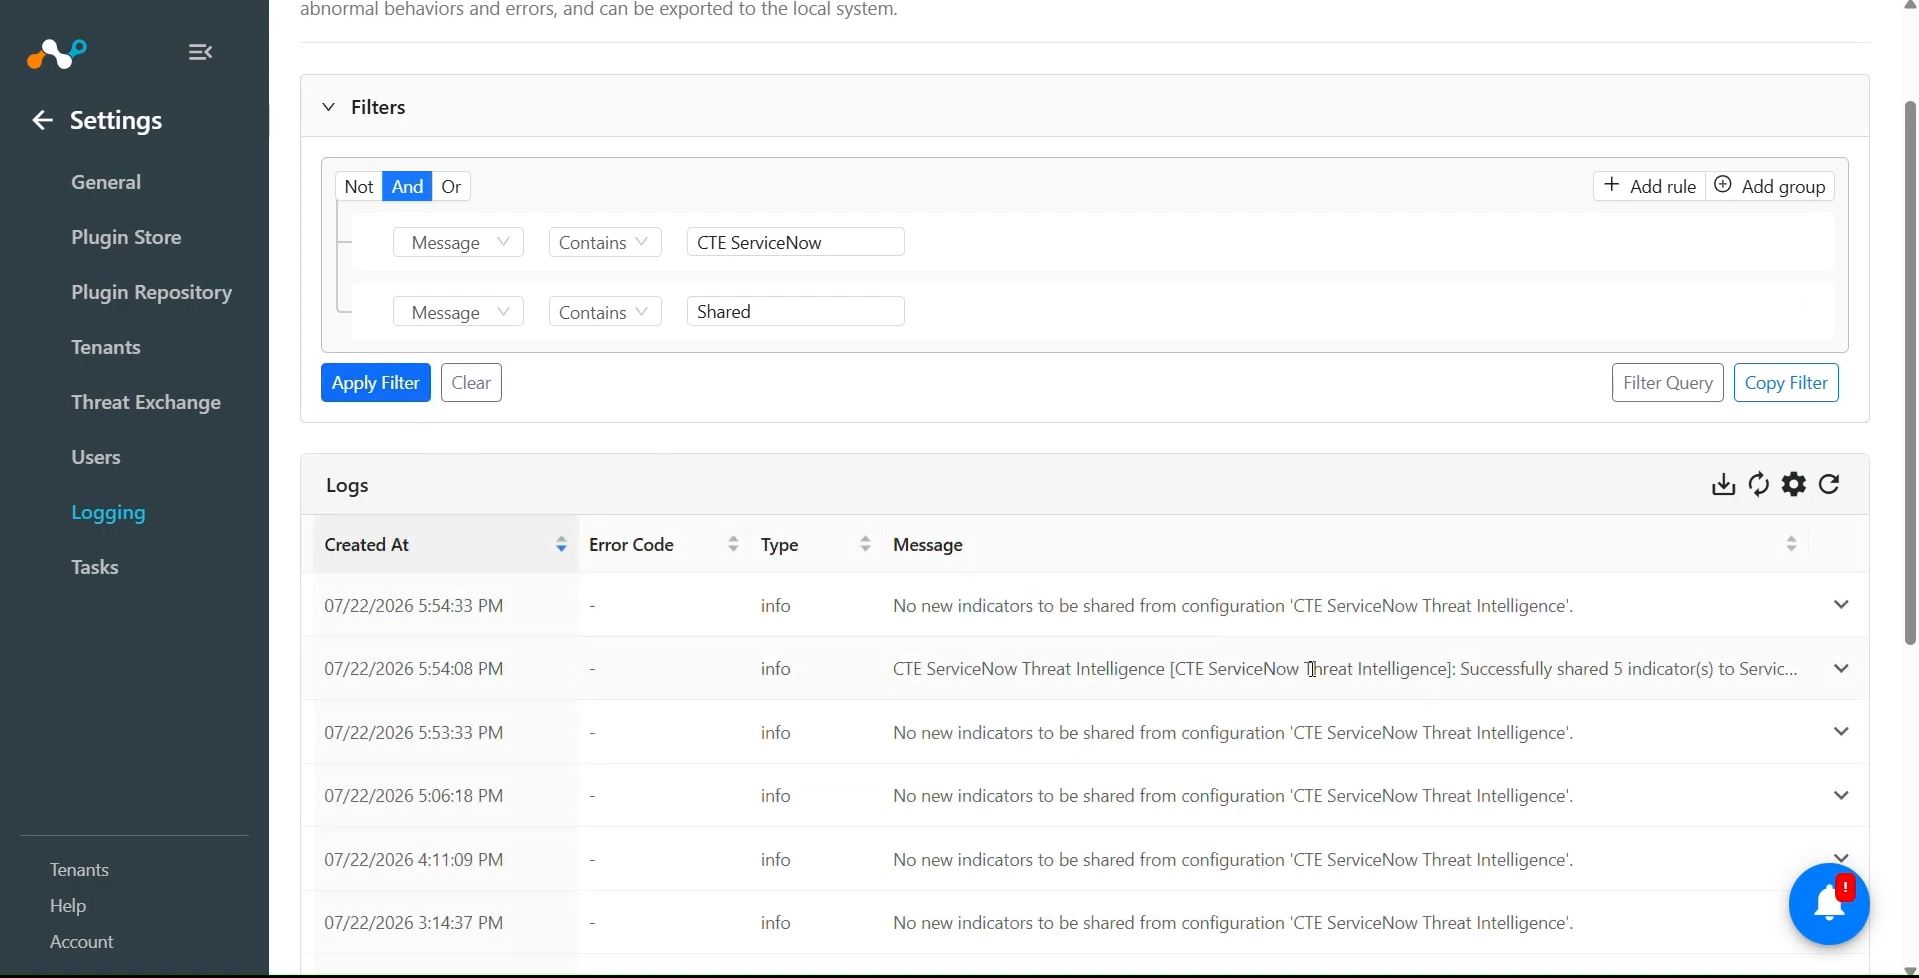Viewport: 1919px width, 978px height.
Task: Add a new filter group
Action: [x=1770, y=187]
